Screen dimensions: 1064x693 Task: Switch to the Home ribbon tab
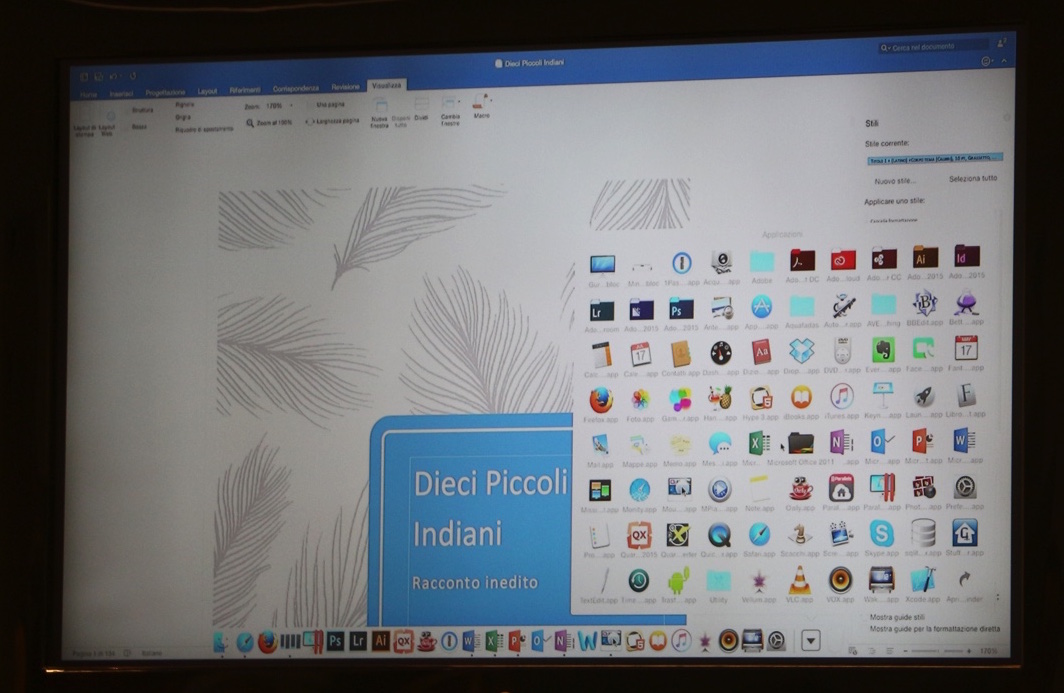click(x=88, y=94)
